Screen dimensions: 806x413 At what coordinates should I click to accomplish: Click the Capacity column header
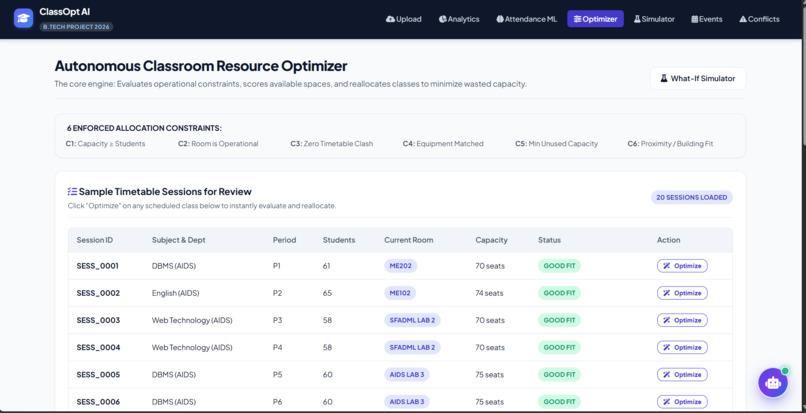(x=491, y=240)
